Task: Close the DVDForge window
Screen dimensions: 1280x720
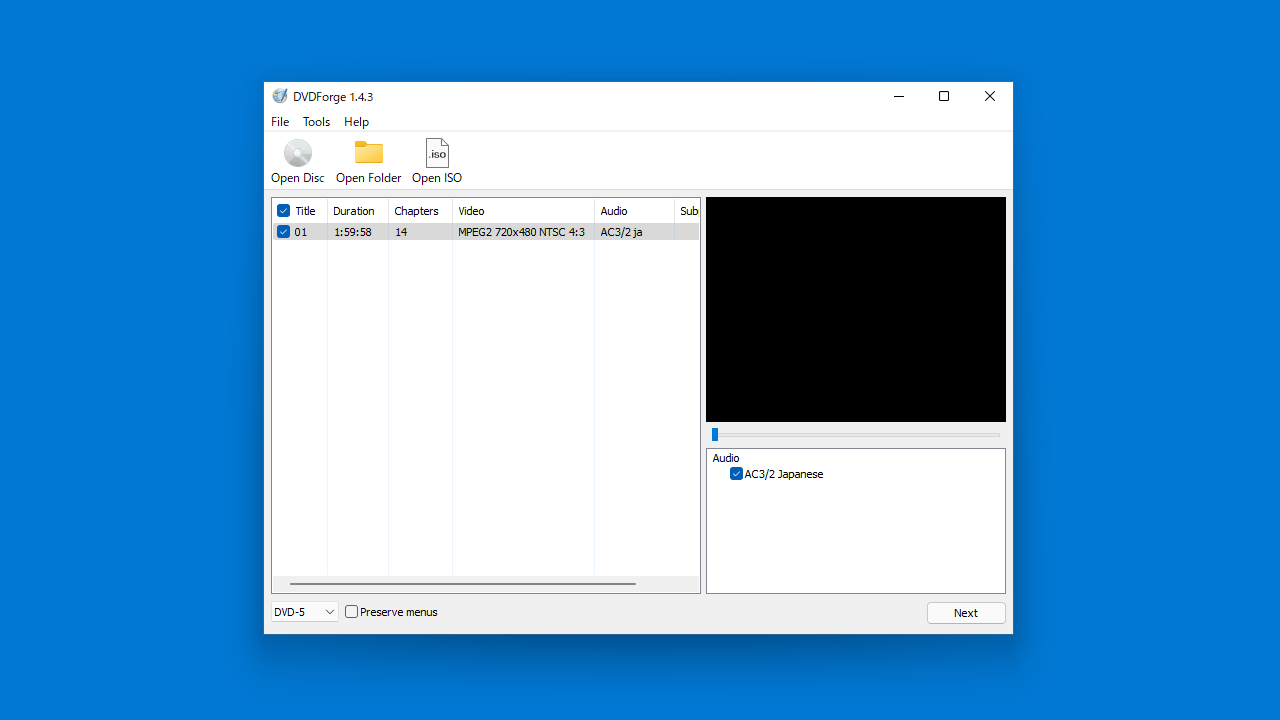Action: point(990,96)
